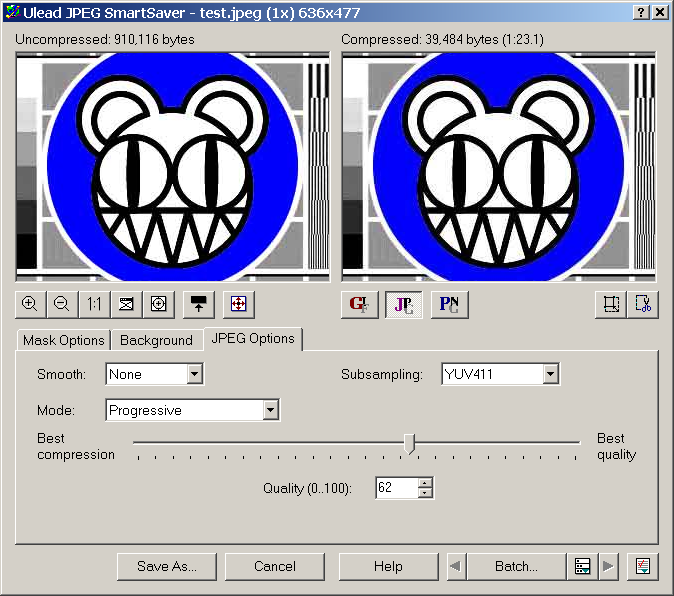Click the 'Quality (0..100):' label
This screenshot has height=596, width=674.
tap(307, 488)
